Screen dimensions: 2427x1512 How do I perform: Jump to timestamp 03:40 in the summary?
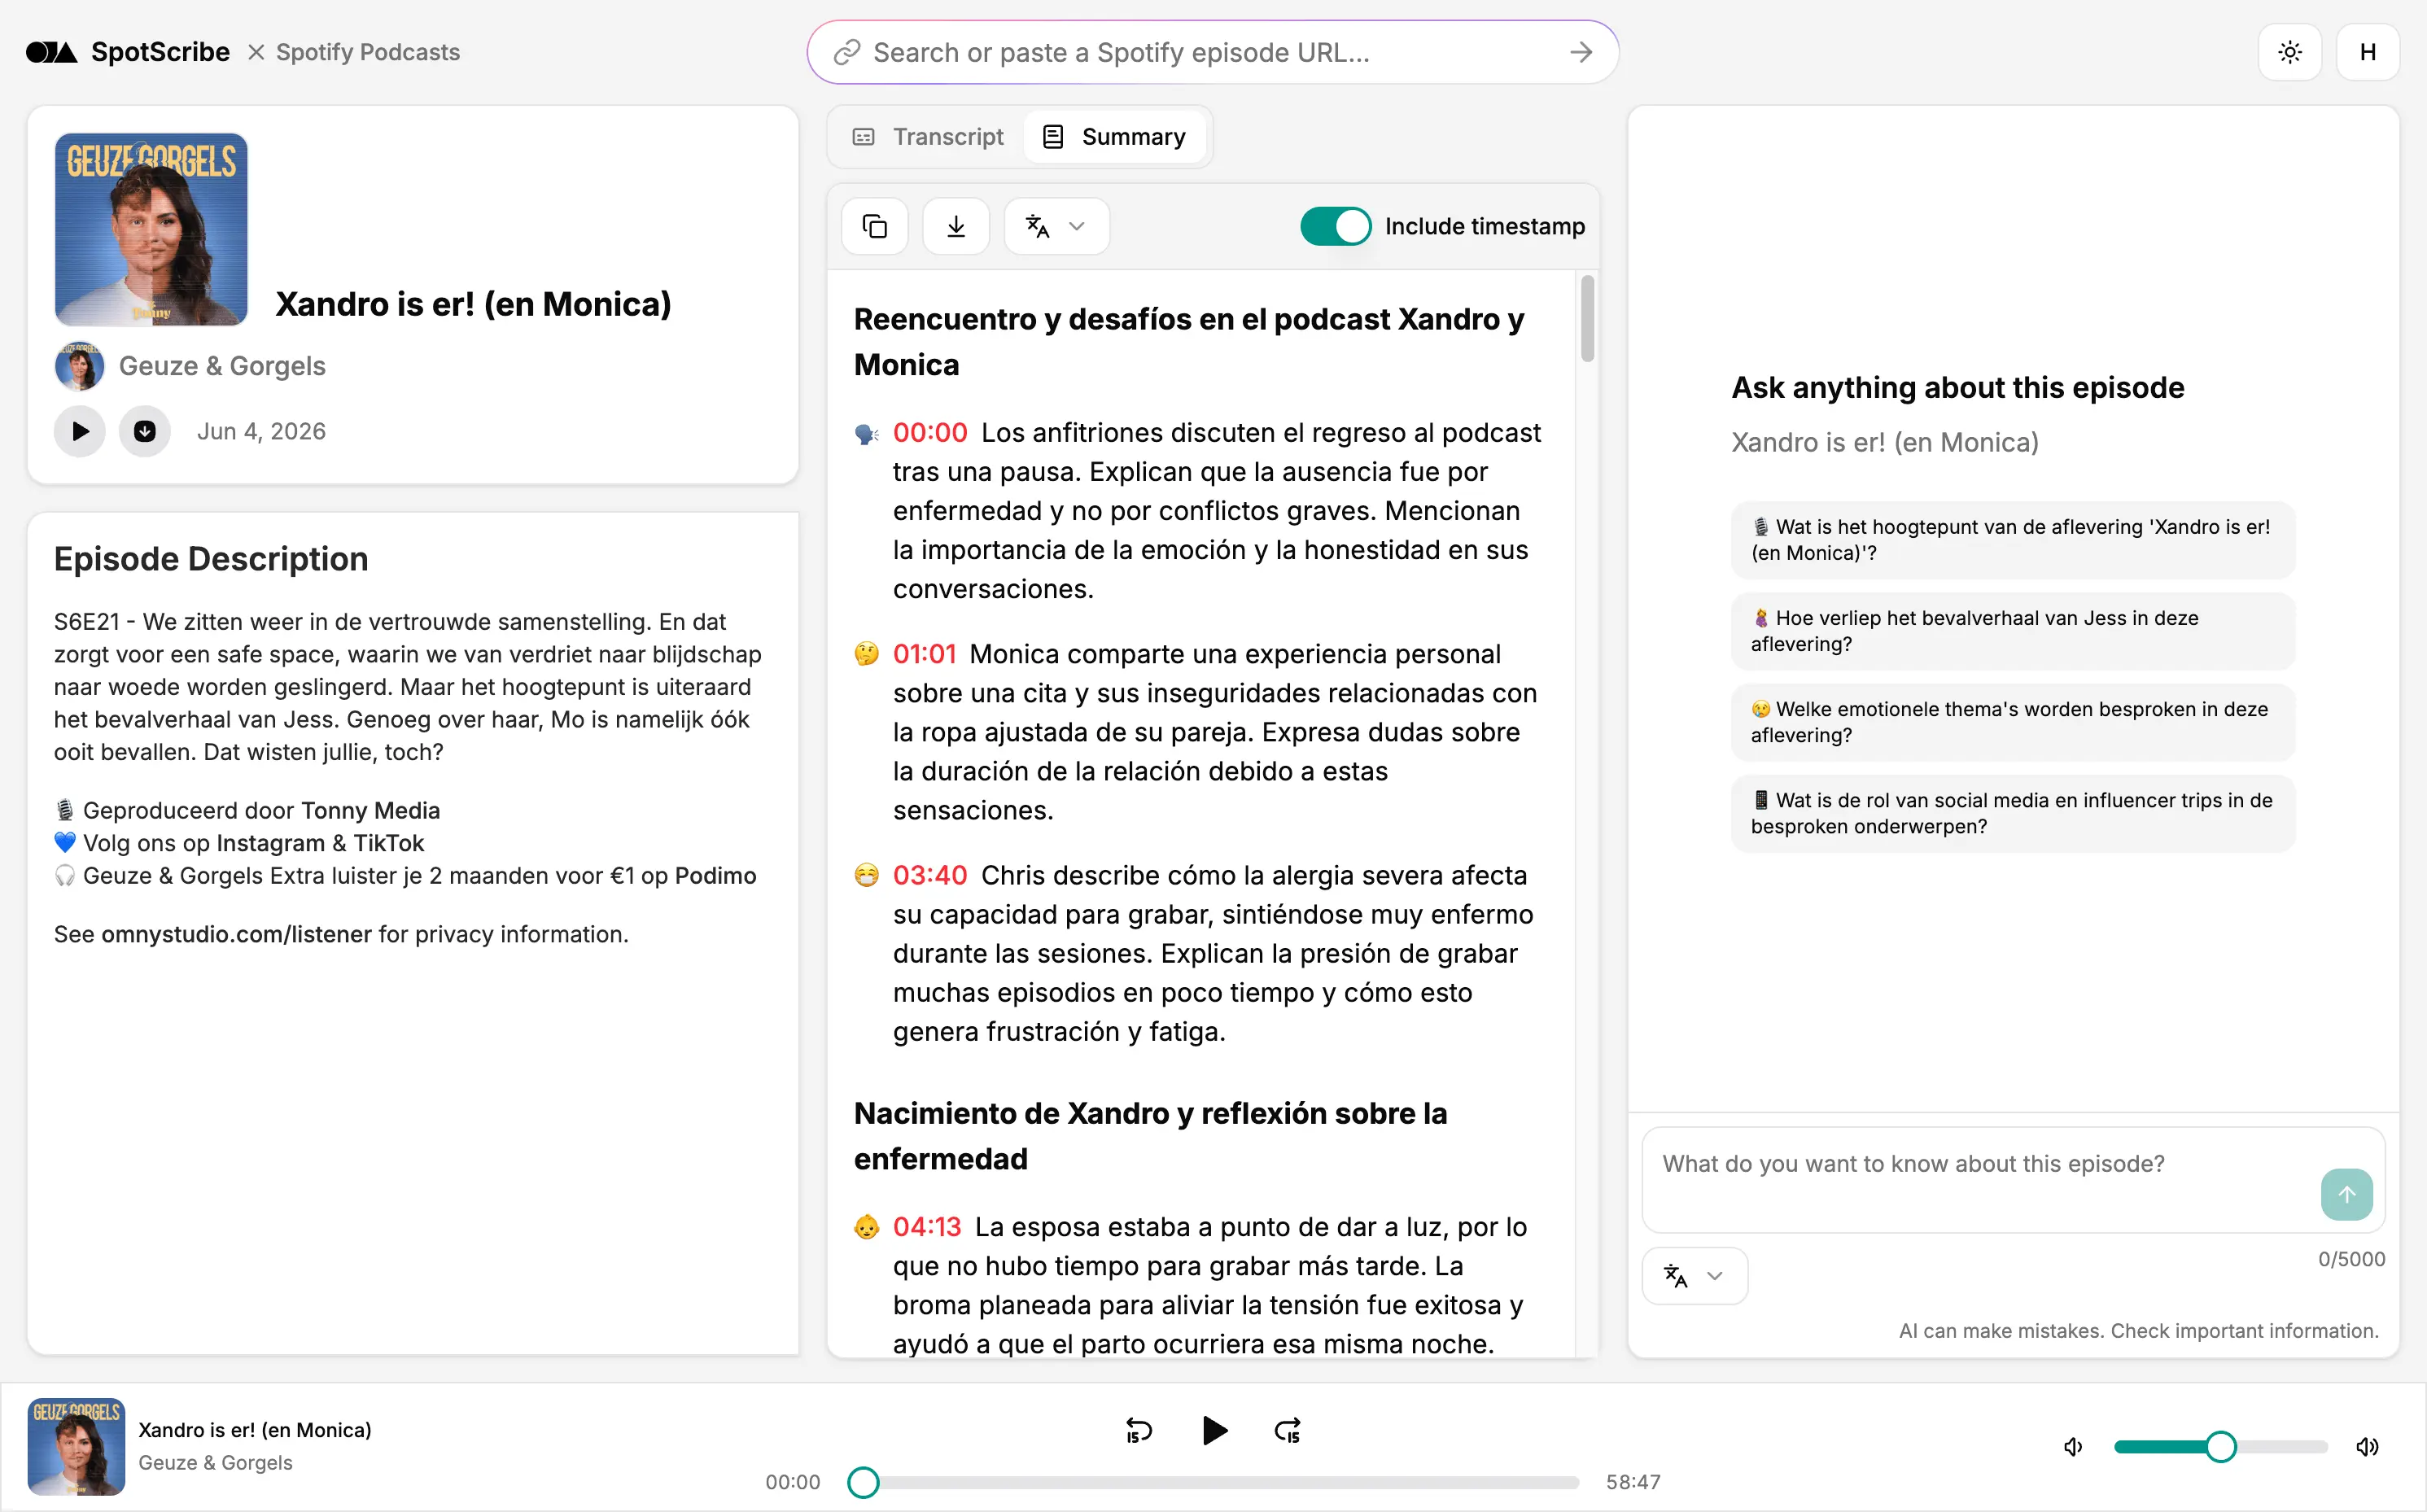coord(930,875)
